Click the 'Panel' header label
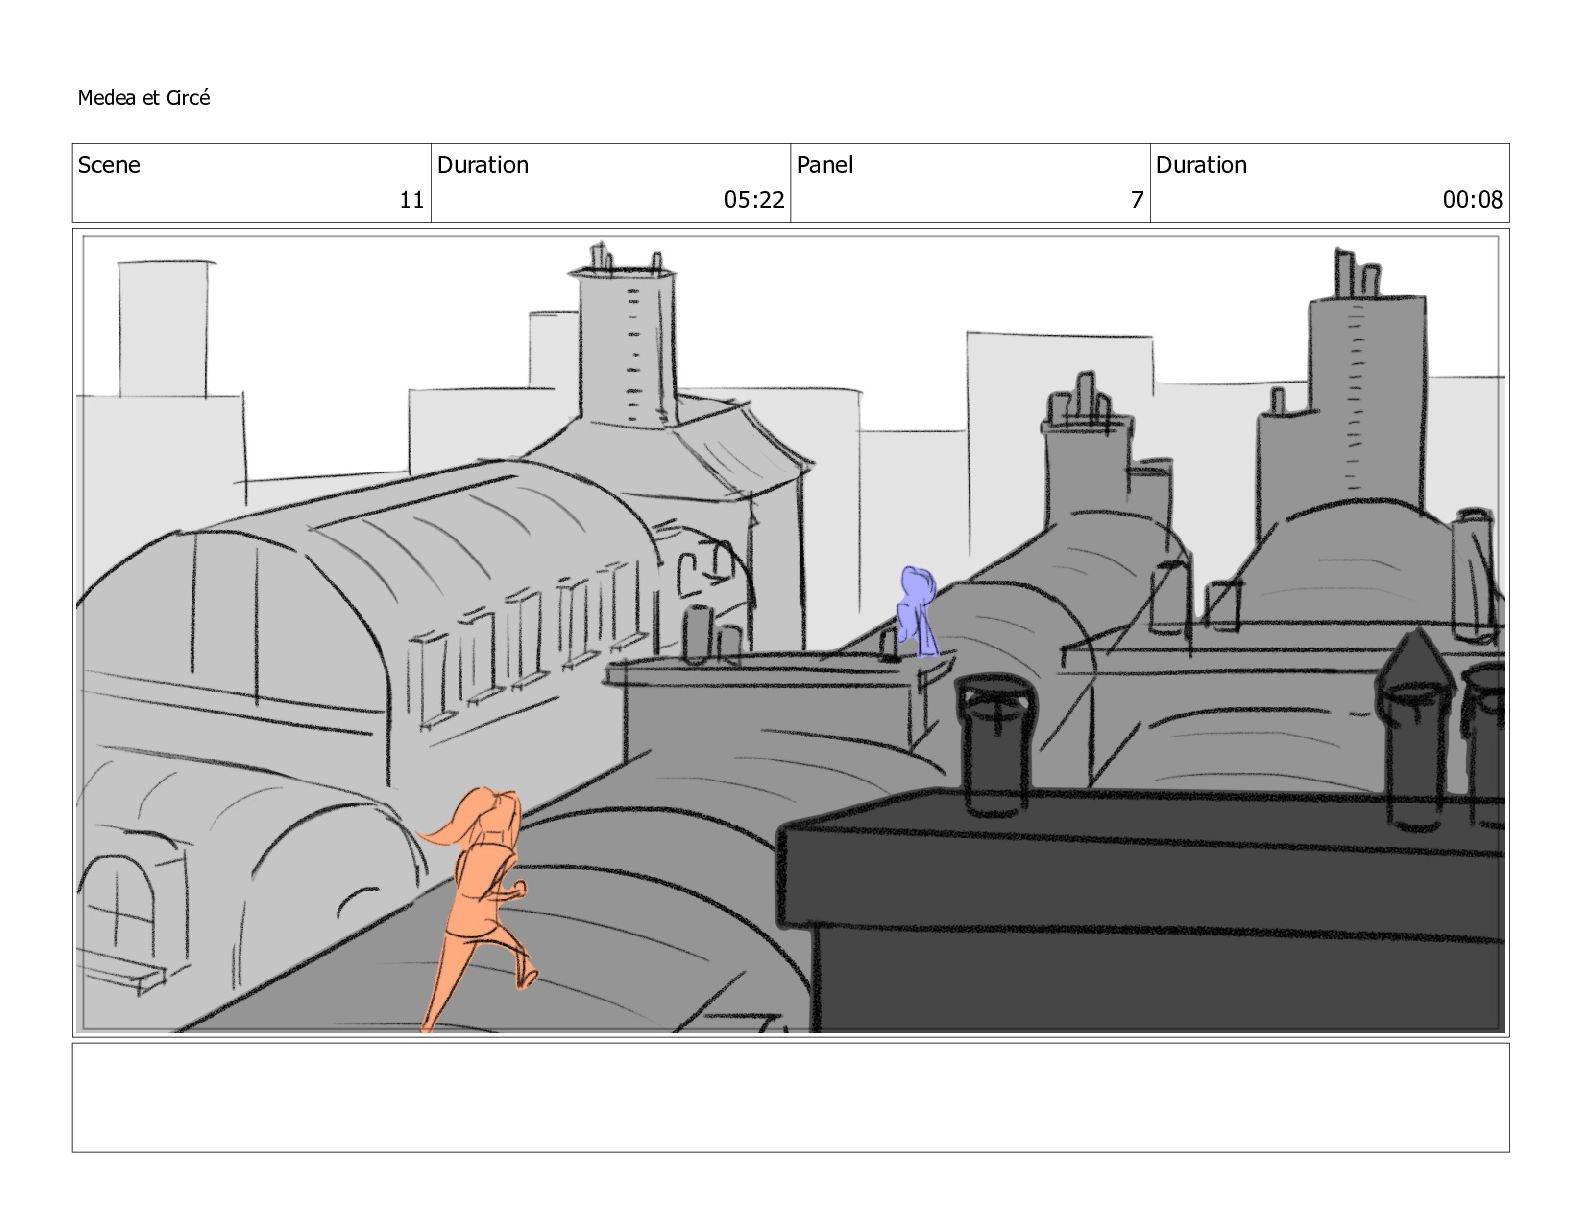The height and width of the screenshot is (1224, 1584). [x=825, y=165]
